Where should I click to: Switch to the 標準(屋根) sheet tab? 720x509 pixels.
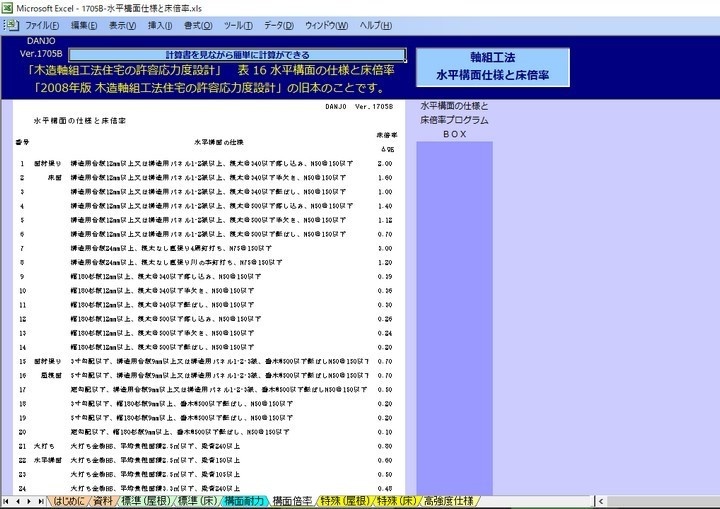point(146,501)
